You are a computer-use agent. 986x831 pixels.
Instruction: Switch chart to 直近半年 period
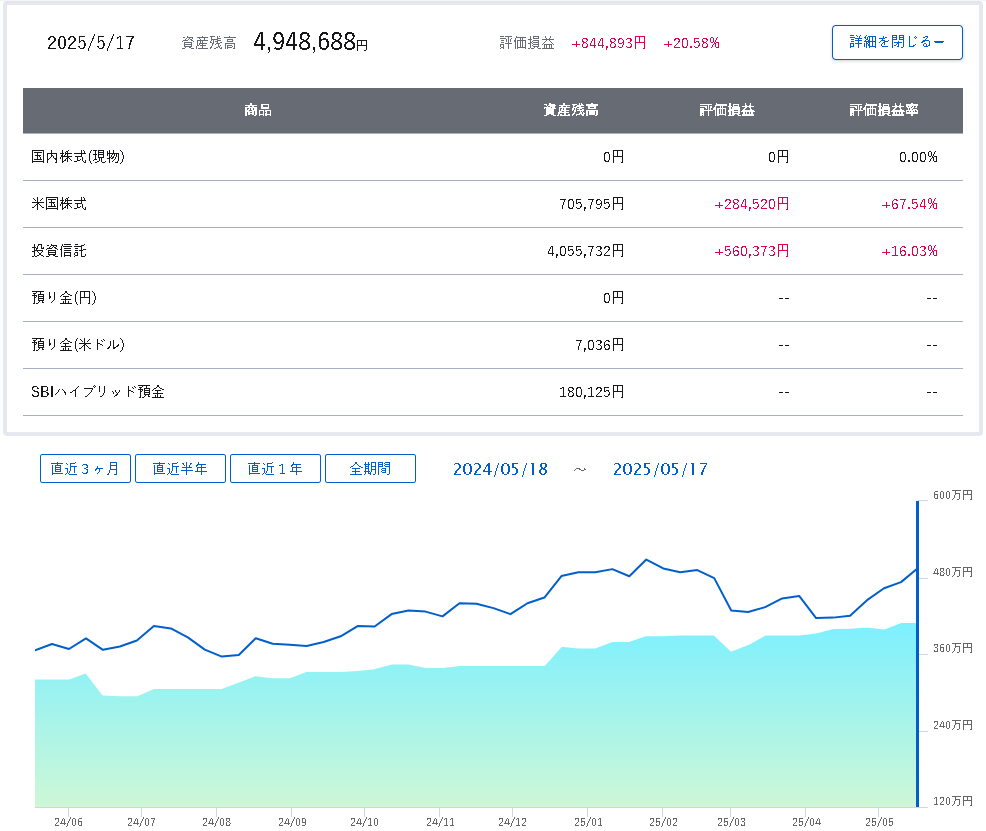(x=180, y=468)
